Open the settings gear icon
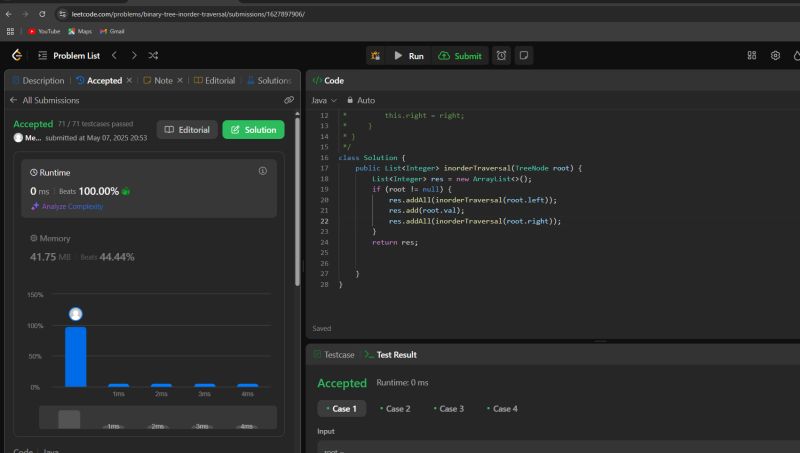800x453 pixels. pyautogui.click(x=775, y=55)
